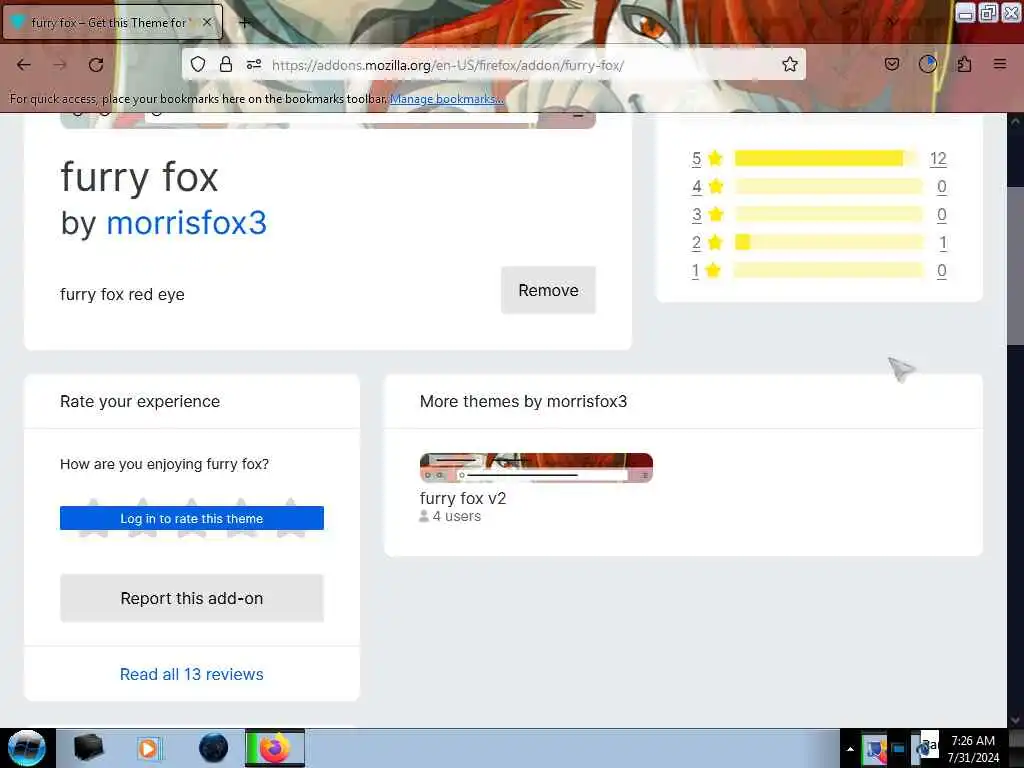Open the furry fox v2 title link
The height and width of the screenshot is (768, 1024).
point(462,498)
